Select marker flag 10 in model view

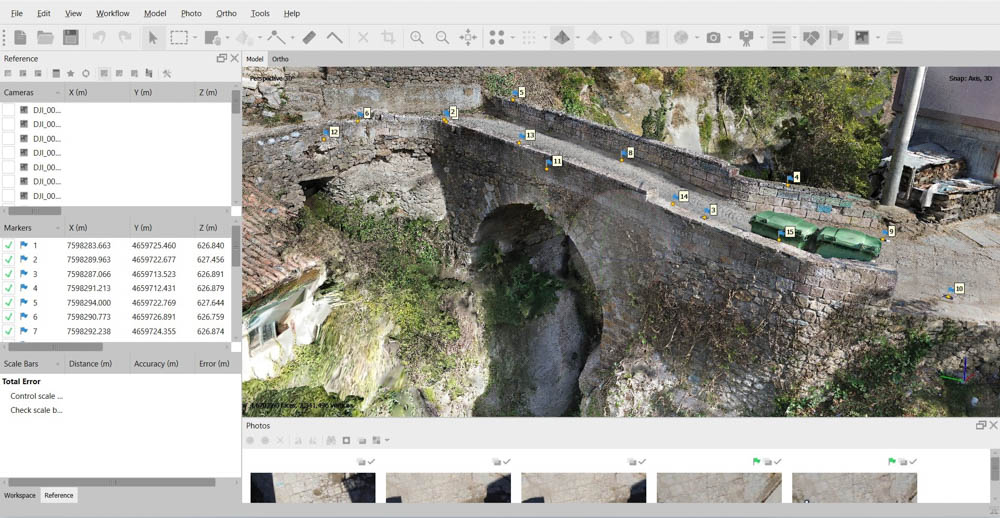click(x=951, y=292)
